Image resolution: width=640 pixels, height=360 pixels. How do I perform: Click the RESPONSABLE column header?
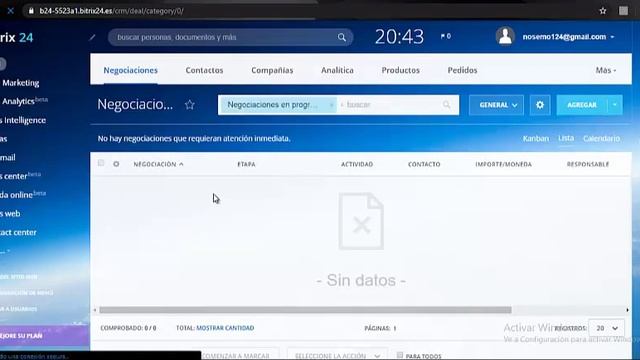pyautogui.click(x=588, y=164)
